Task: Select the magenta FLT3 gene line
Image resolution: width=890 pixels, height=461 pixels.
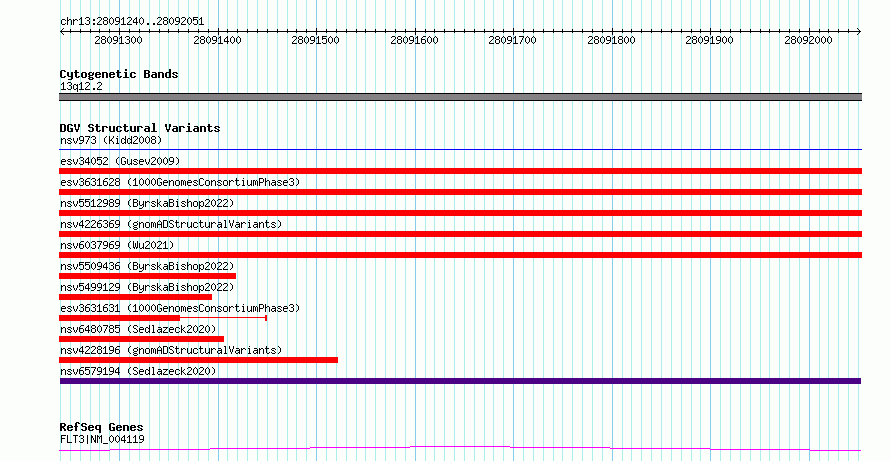Action: [460, 449]
